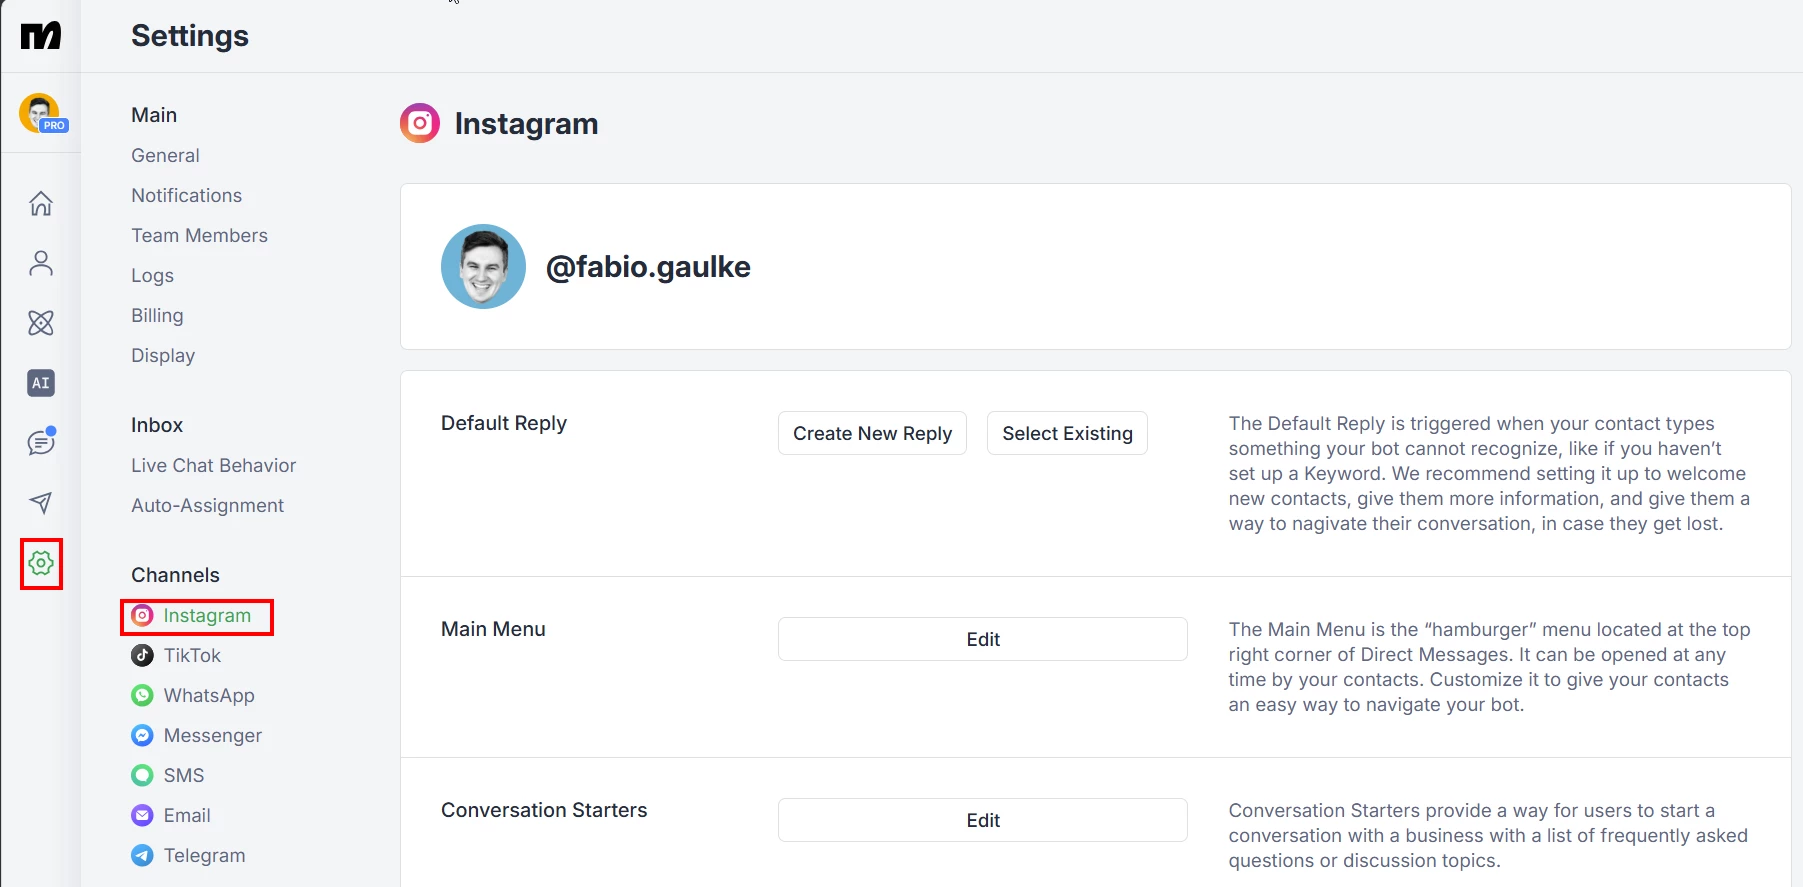Select the TikTok channel

[x=191, y=655]
